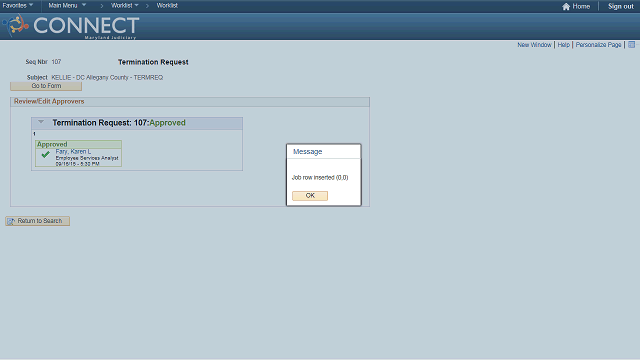Click the green approved checkmark icon

point(45,154)
